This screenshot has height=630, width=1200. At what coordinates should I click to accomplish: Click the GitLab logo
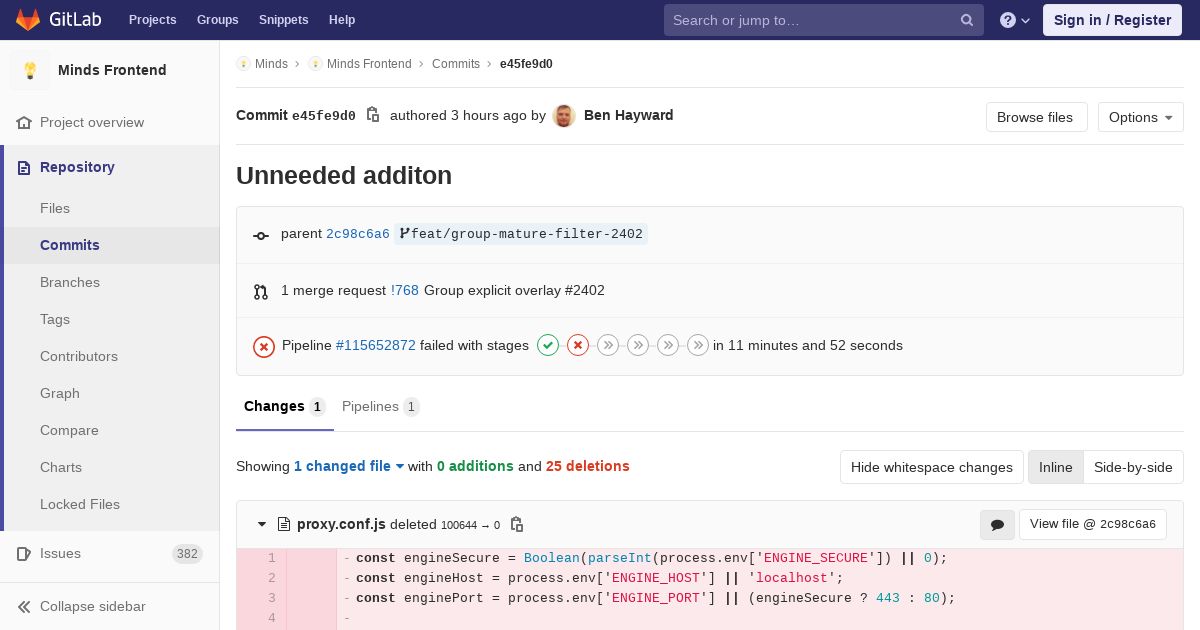pyautogui.click(x=58, y=20)
